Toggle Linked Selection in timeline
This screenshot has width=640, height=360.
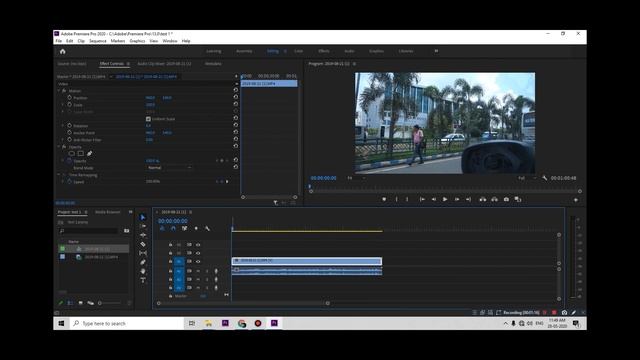pyautogui.click(x=184, y=229)
